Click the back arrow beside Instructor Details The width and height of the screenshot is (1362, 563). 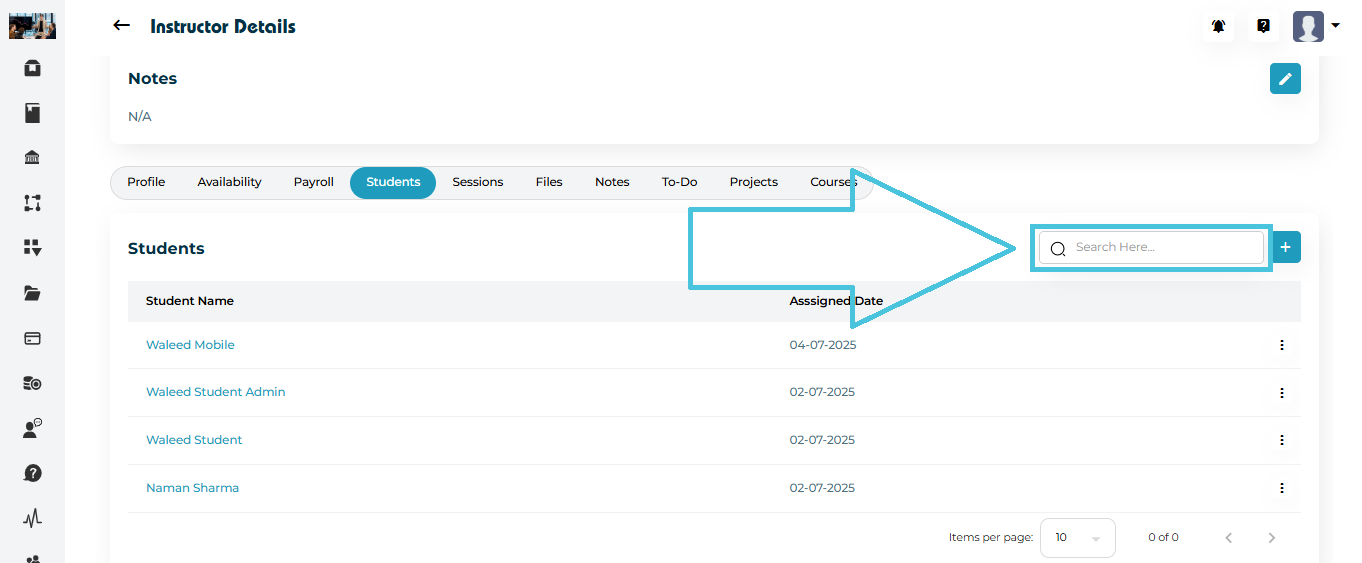[x=122, y=26]
